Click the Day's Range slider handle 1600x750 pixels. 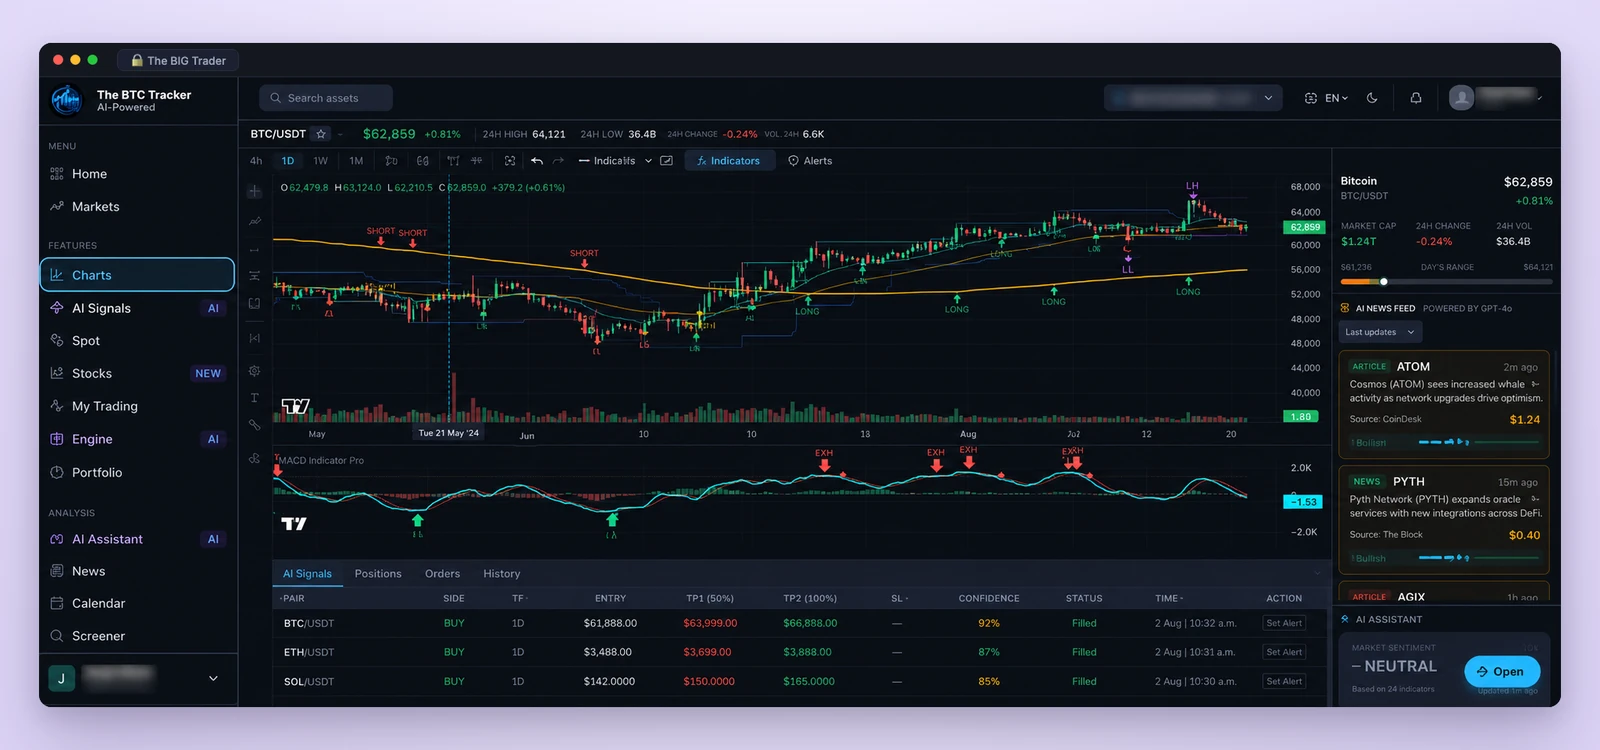(1384, 282)
